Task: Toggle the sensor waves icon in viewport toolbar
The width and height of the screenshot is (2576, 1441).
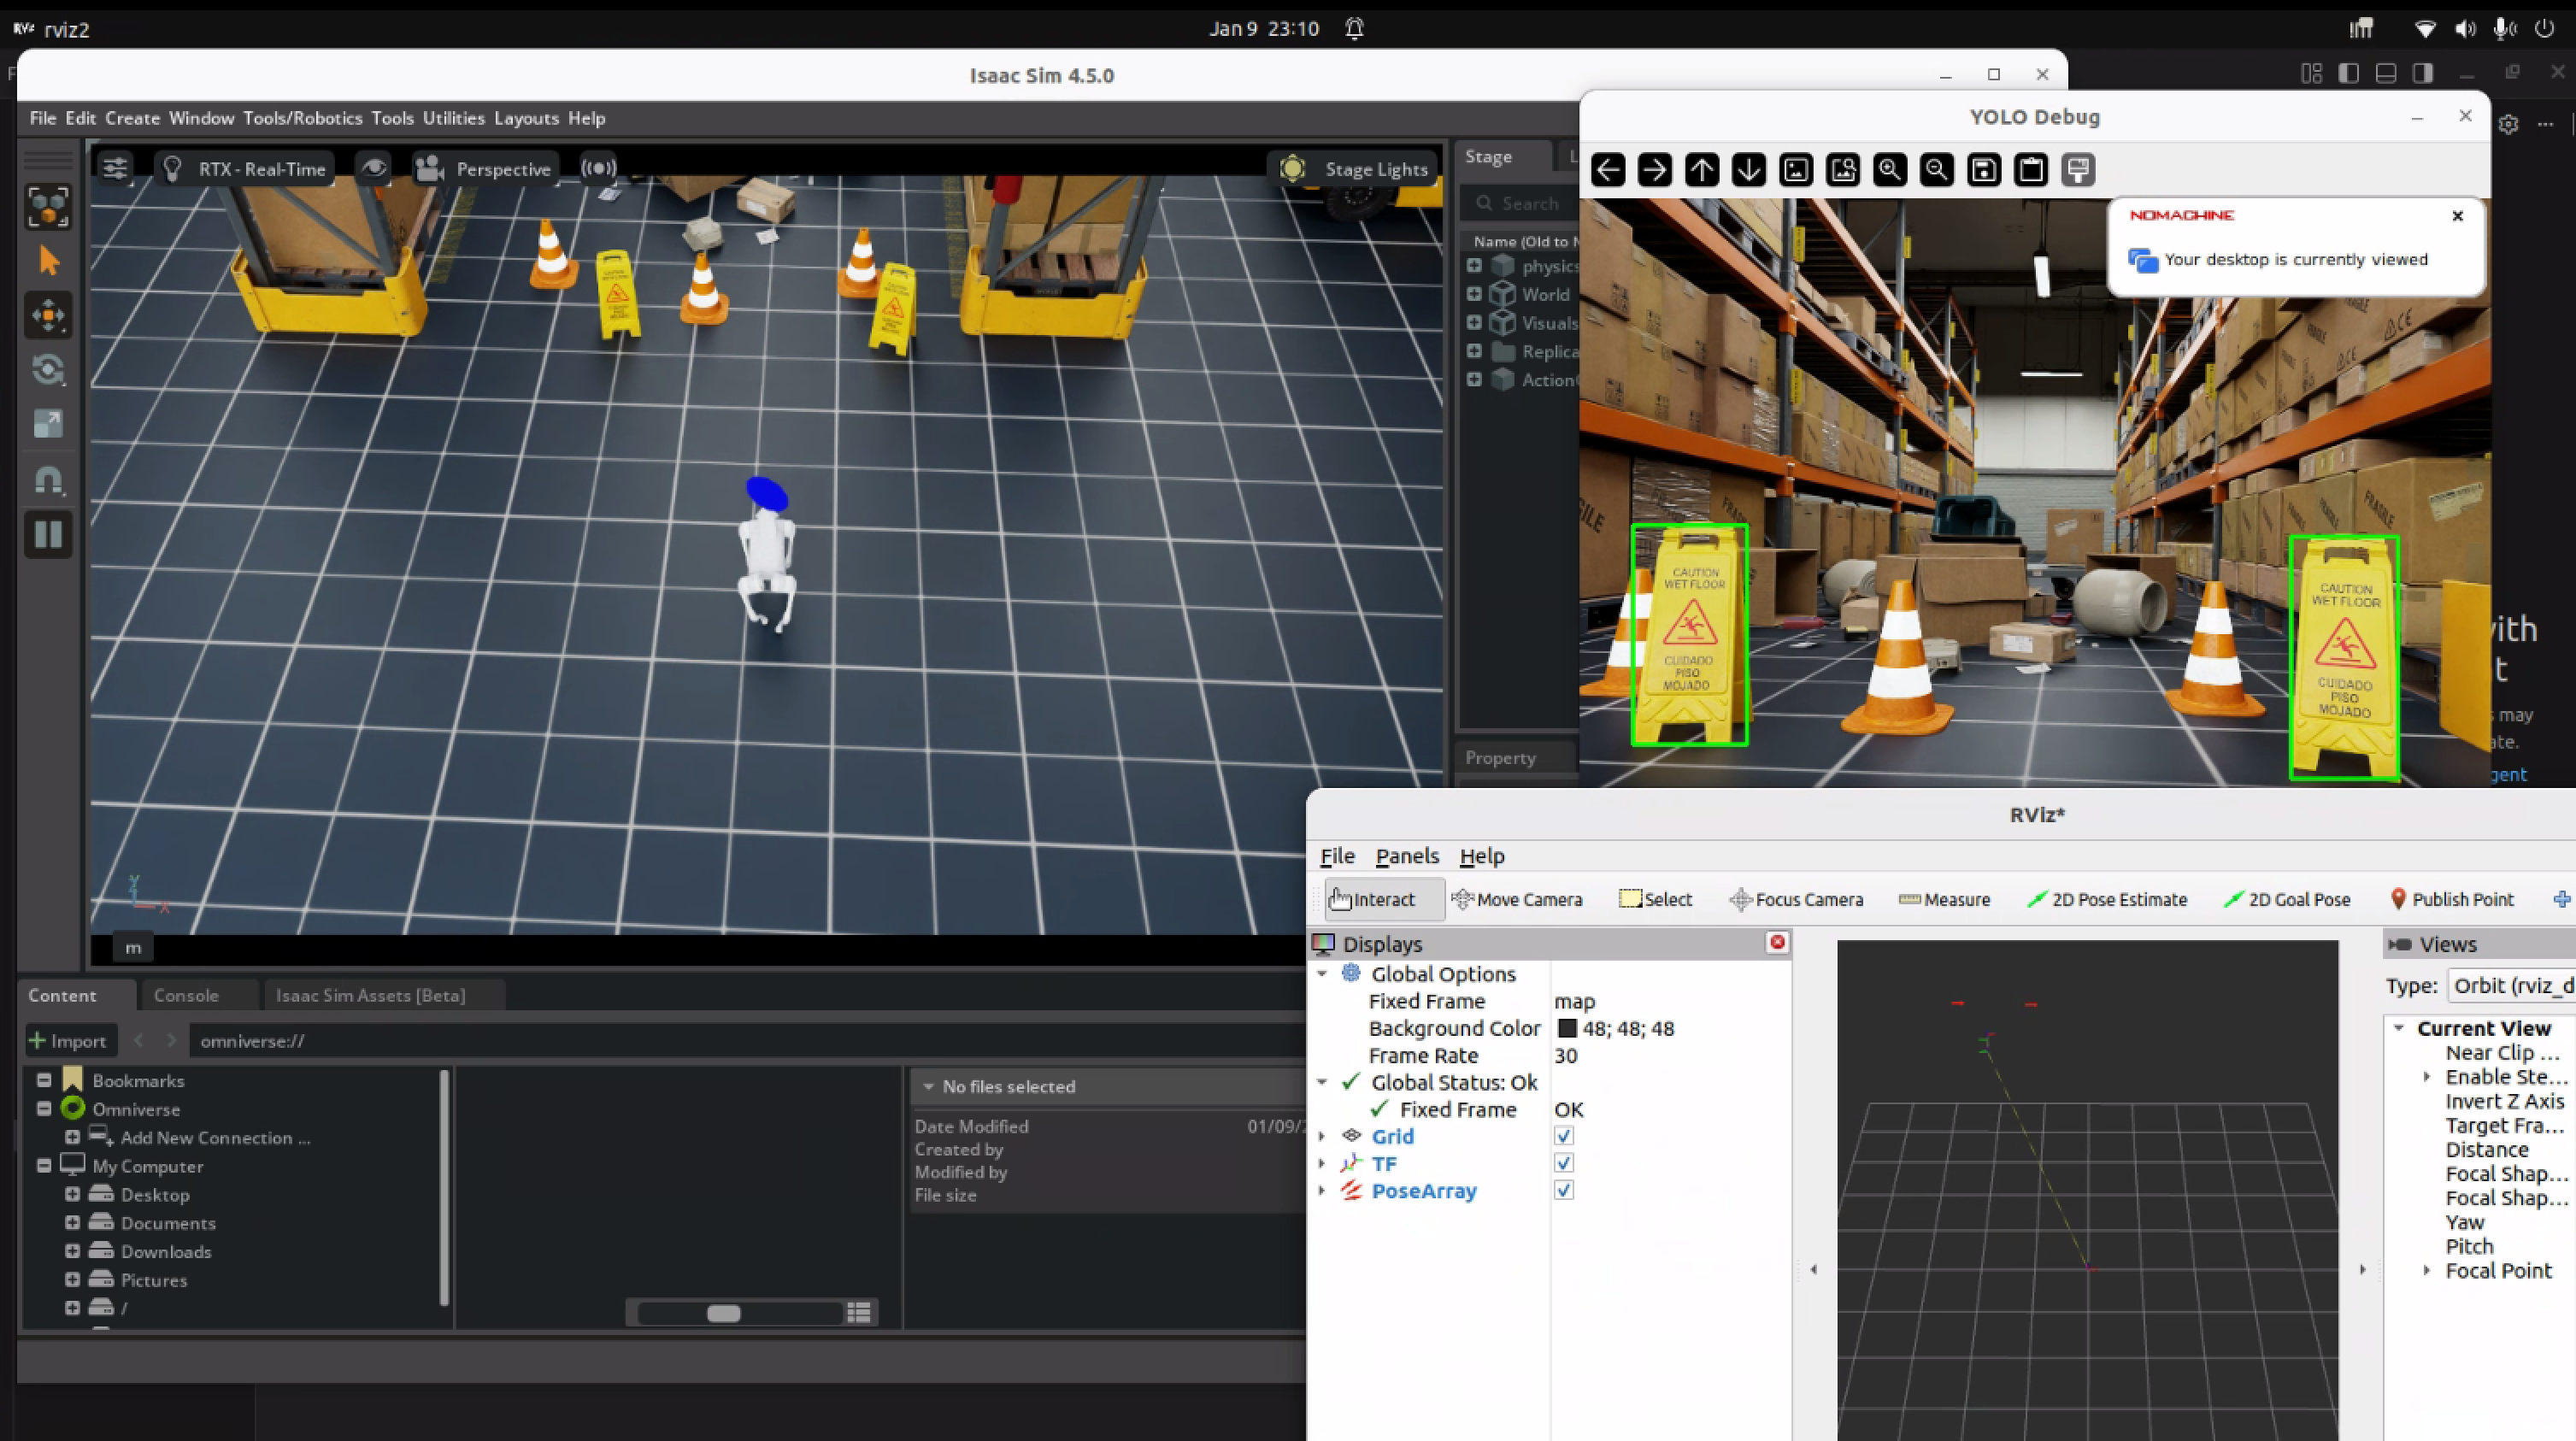Action: tap(599, 168)
